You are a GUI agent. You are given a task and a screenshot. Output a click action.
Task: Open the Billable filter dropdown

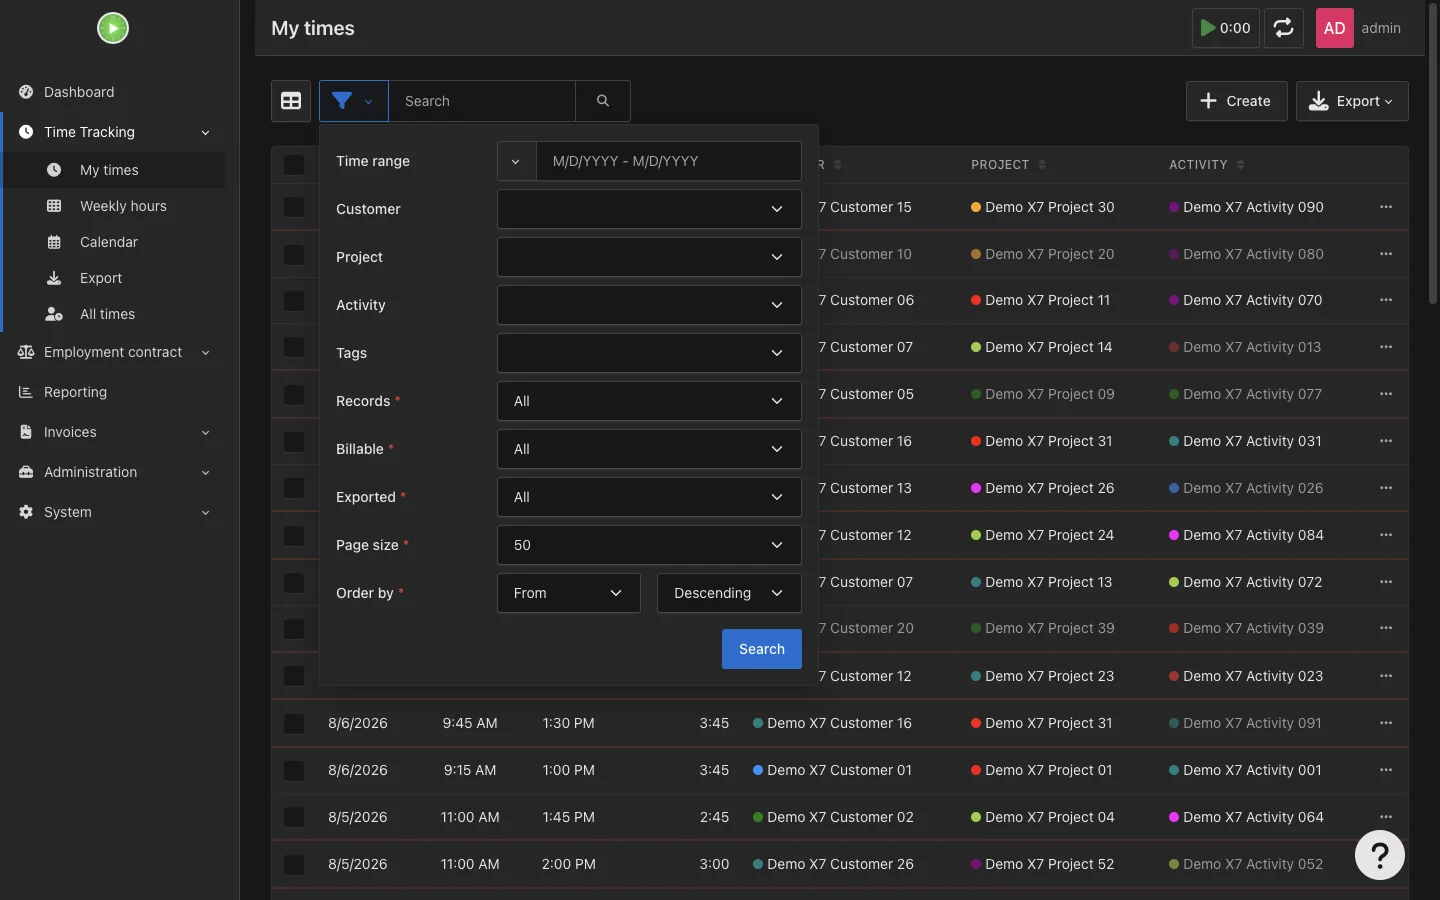point(649,449)
